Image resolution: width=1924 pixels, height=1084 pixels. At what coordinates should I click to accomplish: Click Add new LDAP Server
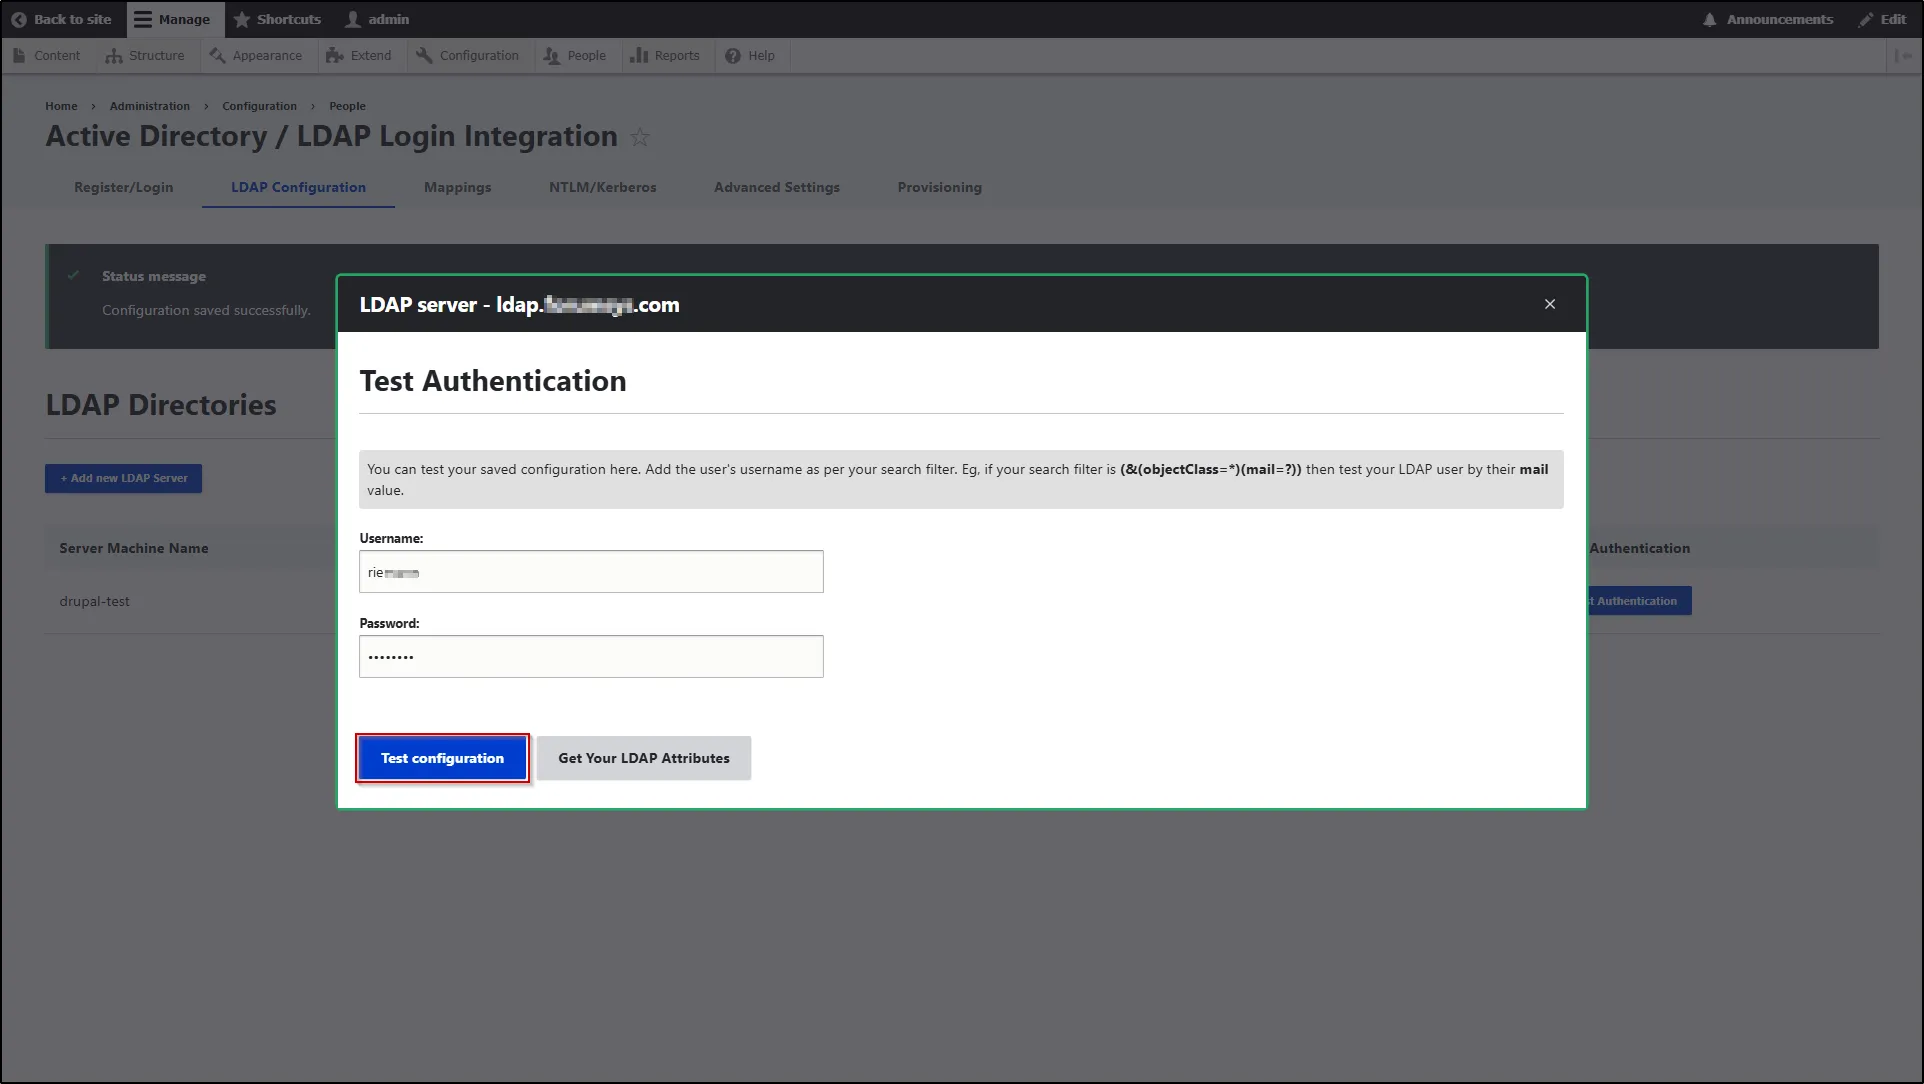[123, 478]
